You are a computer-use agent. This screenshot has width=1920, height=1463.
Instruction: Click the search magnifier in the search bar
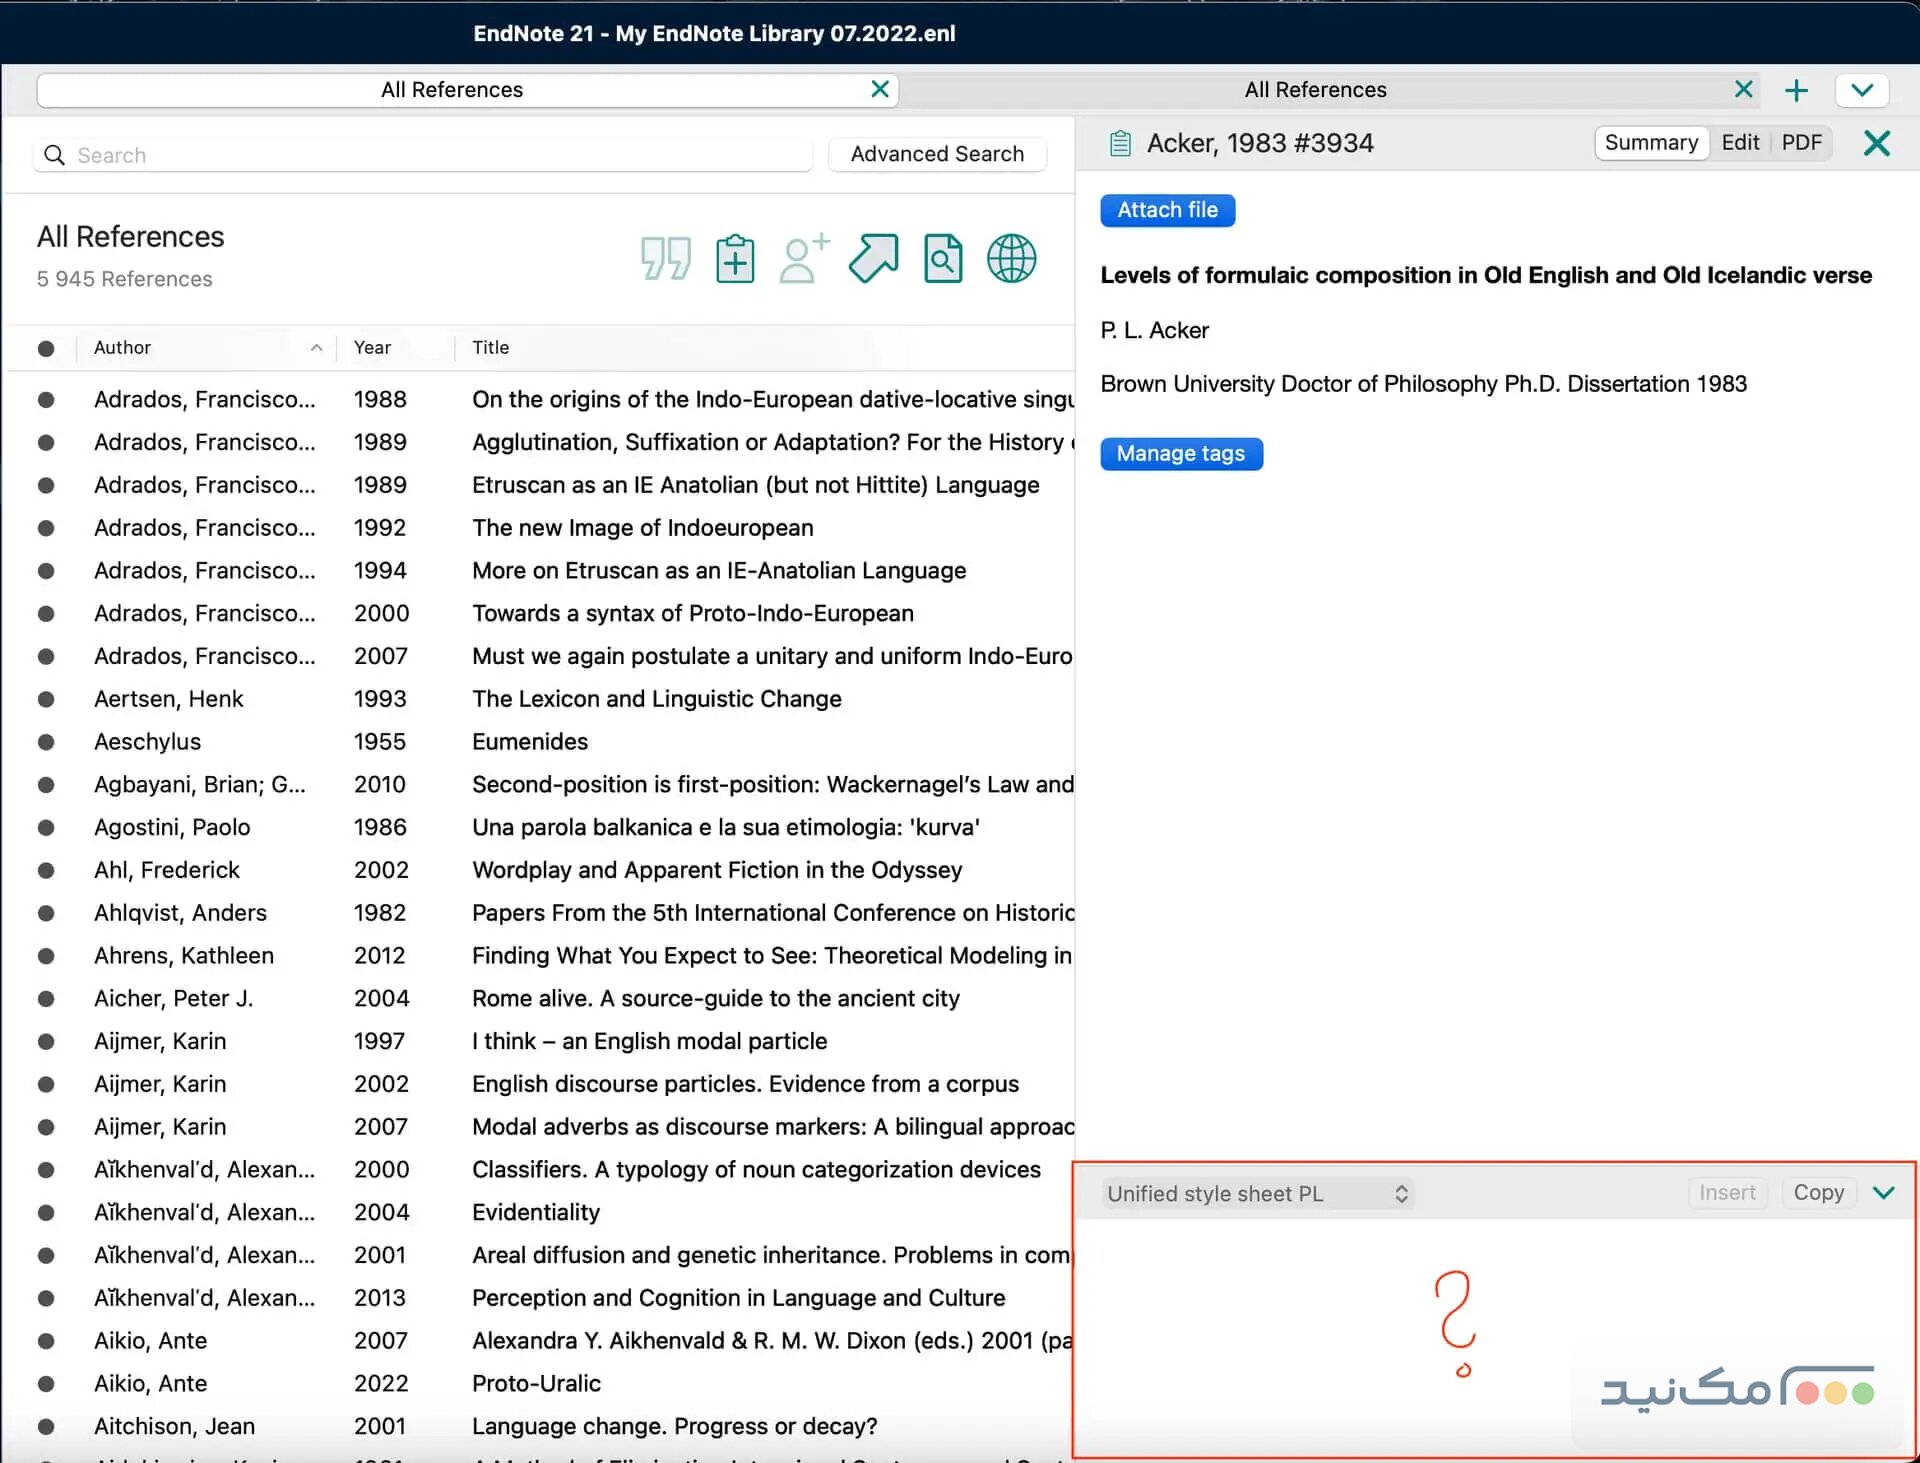tap(54, 155)
